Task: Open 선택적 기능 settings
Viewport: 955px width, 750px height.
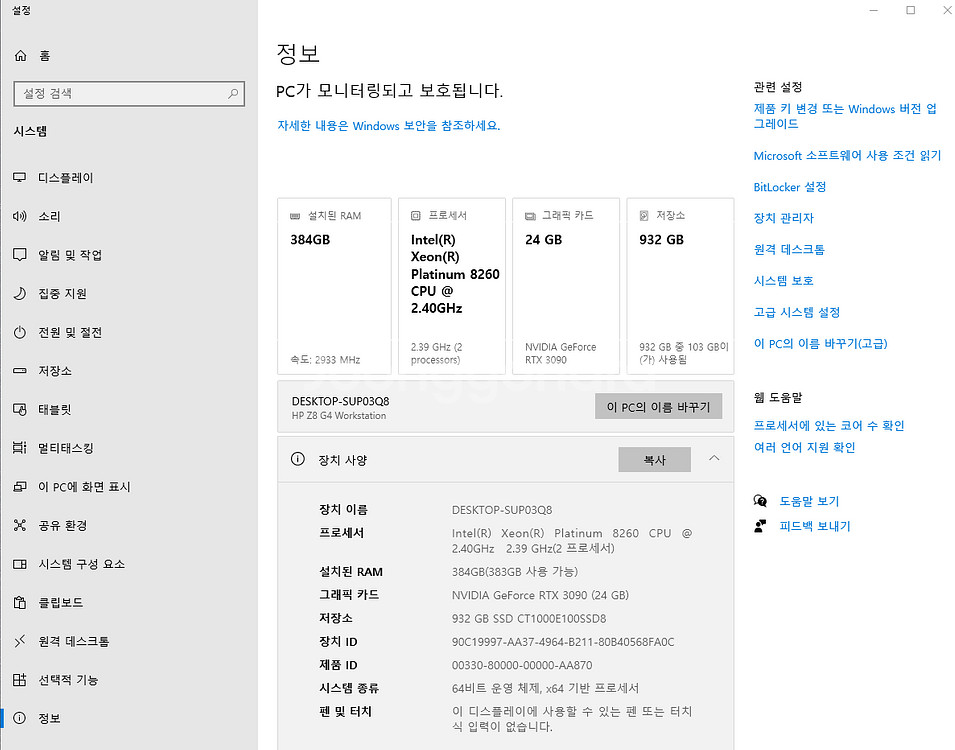Action: tap(68, 680)
